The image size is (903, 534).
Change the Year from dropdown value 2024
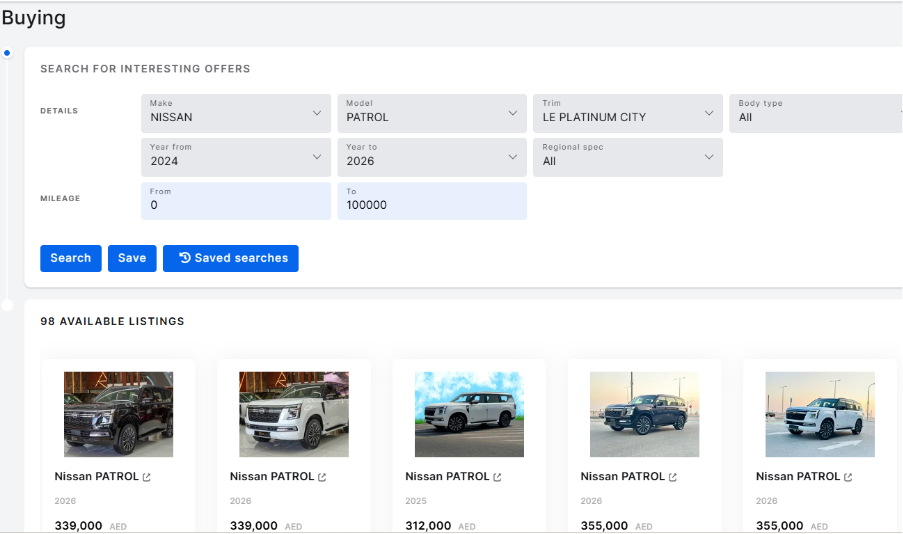236,157
